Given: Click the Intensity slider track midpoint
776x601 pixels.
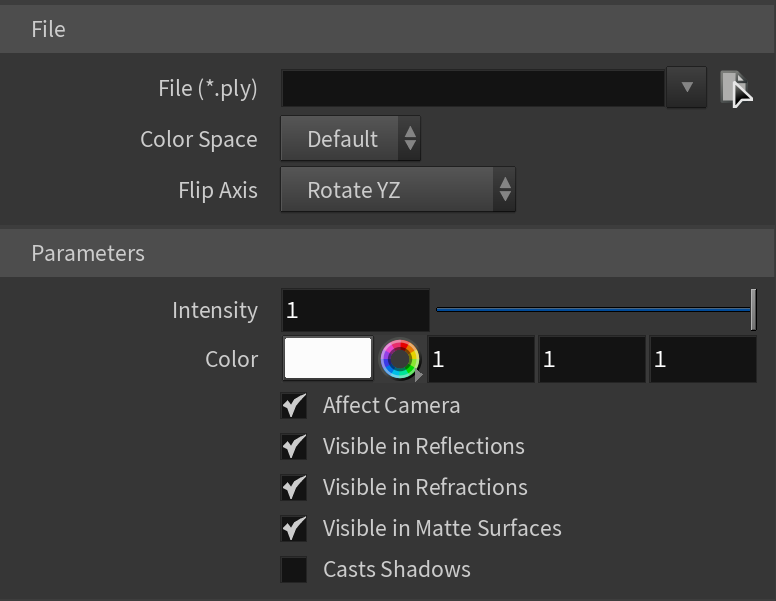Looking at the screenshot, I should coord(594,310).
